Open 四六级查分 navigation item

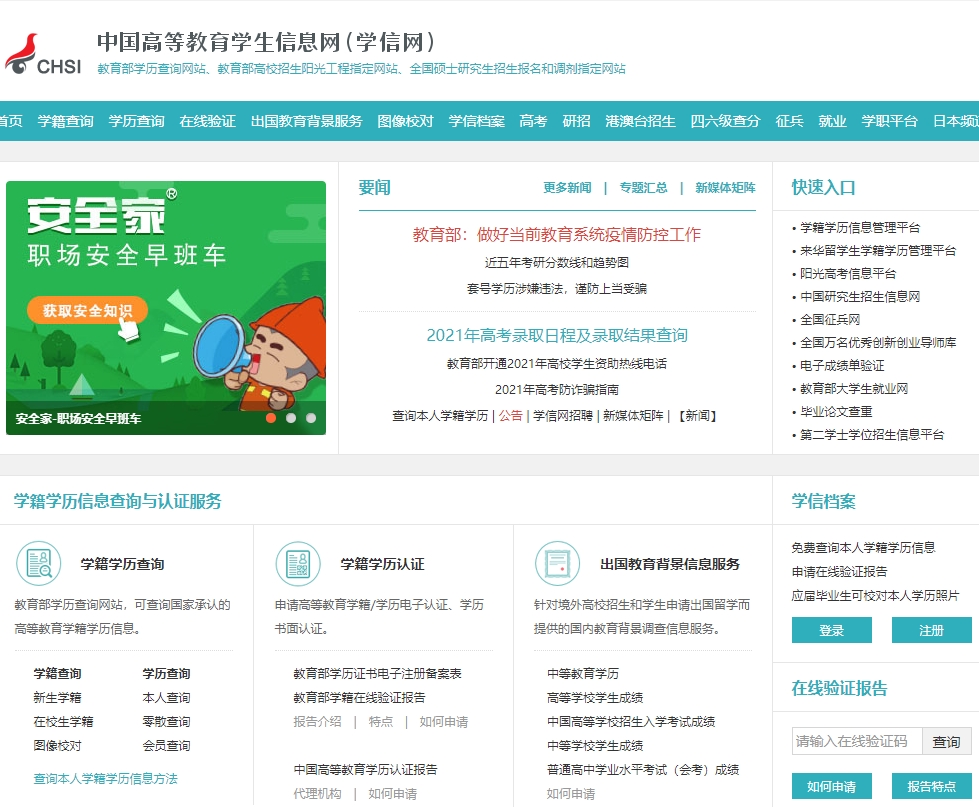click(x=726, y=121)
